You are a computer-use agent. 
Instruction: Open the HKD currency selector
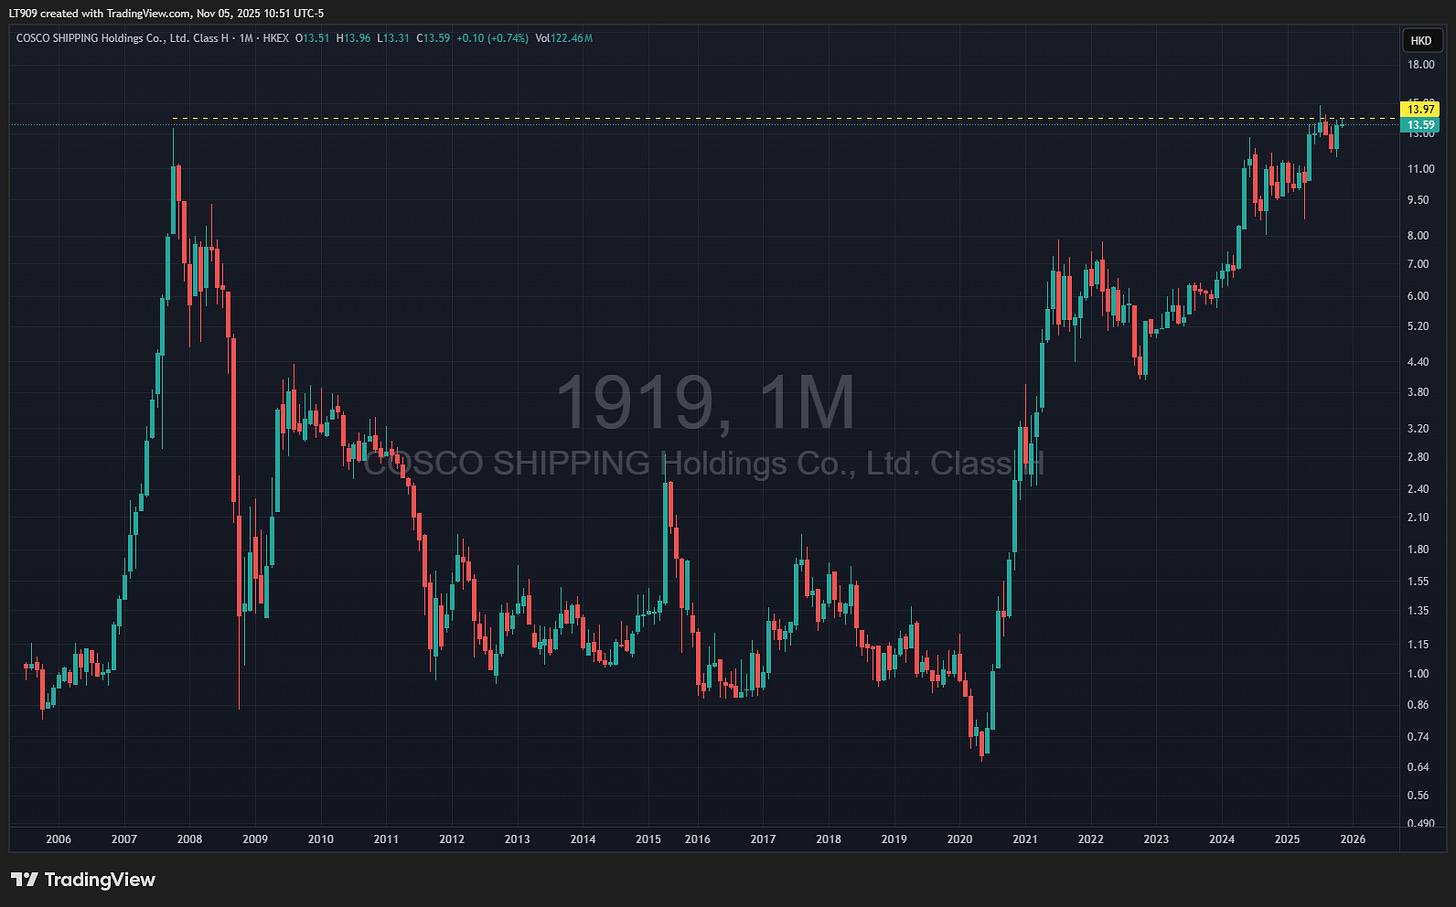click(1421, 40)
